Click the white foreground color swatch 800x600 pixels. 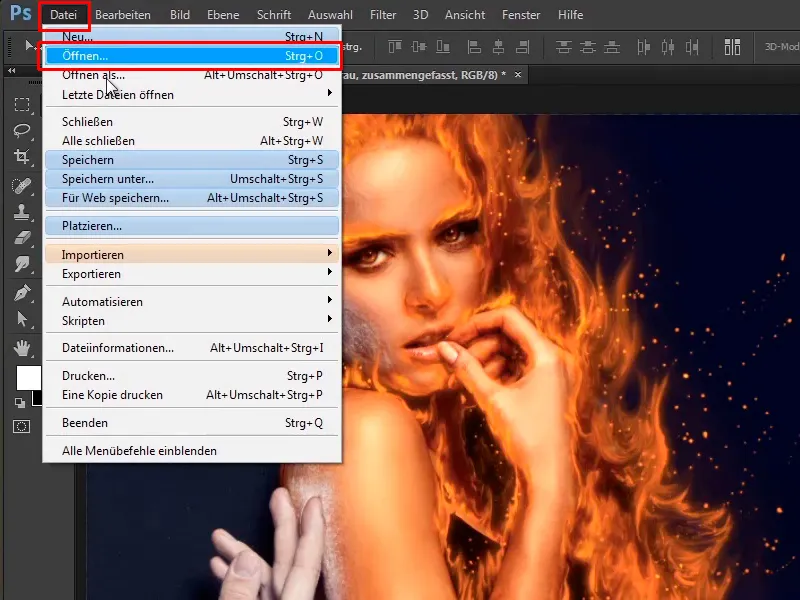tap(28, 378)
